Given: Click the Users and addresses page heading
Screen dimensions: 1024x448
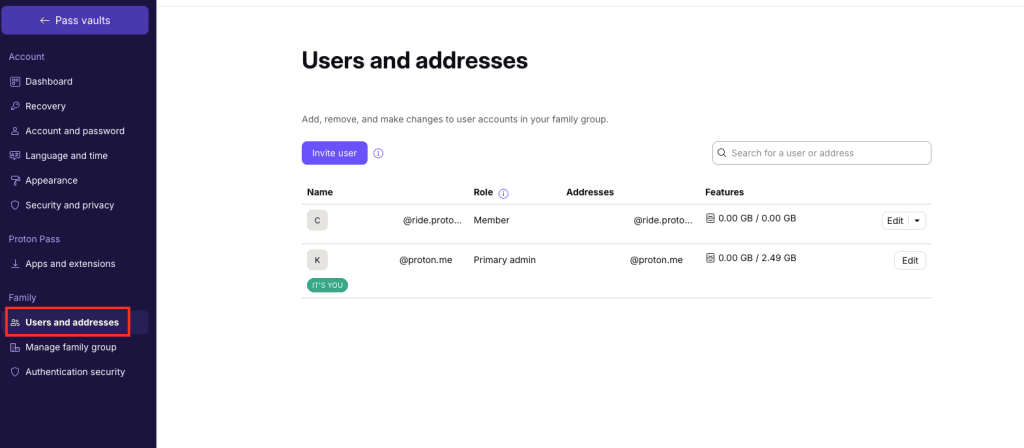Looking at the screenshot, I should point(415,61).
